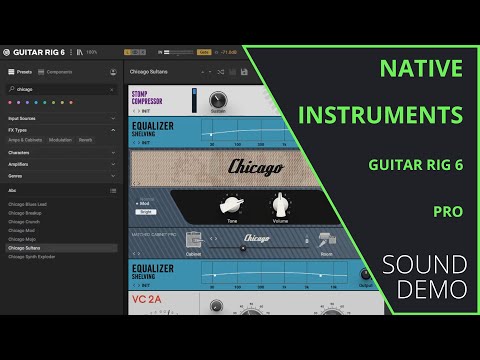Click the greyed save-as icon in rack header
The width and height of the screenshot is (480, 360).
(x=233, y=72)
